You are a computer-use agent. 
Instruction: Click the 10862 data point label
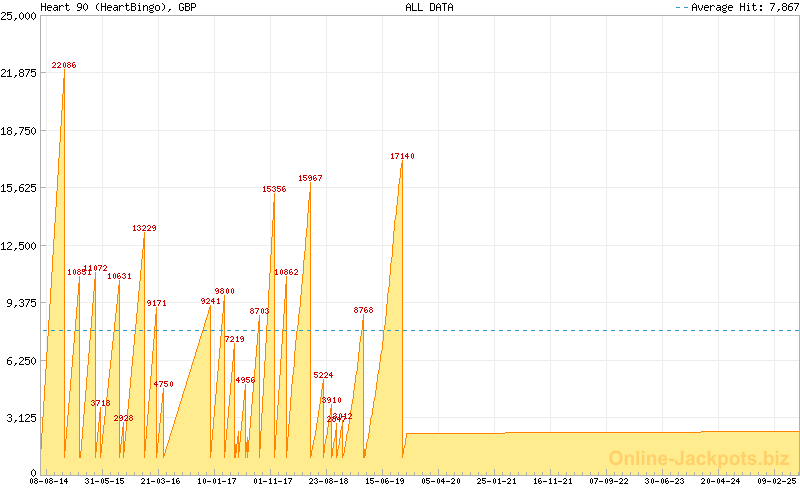click(x=286, y=272)
